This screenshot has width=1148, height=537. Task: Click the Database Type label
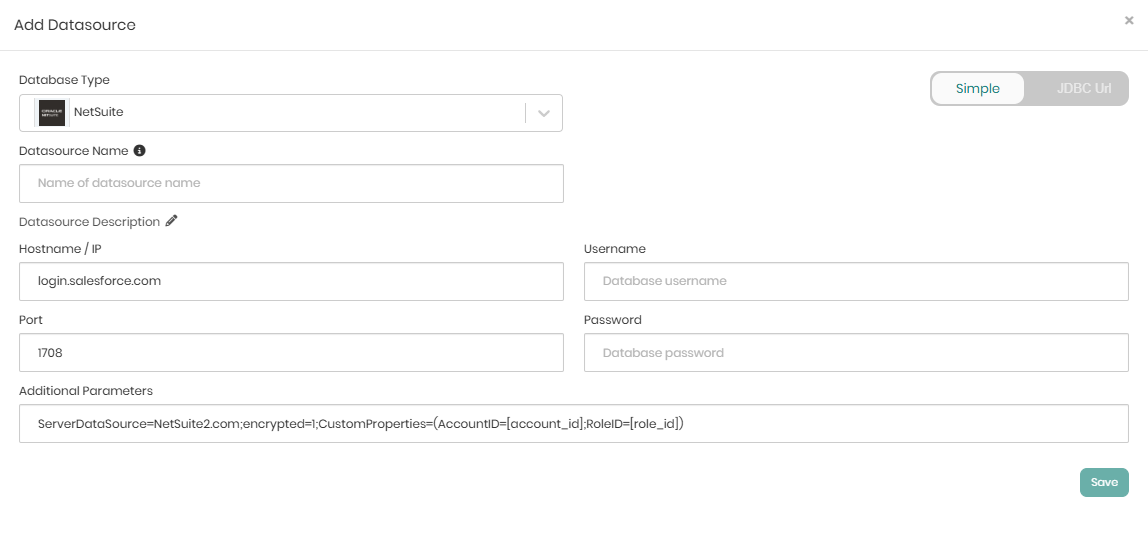64,80
